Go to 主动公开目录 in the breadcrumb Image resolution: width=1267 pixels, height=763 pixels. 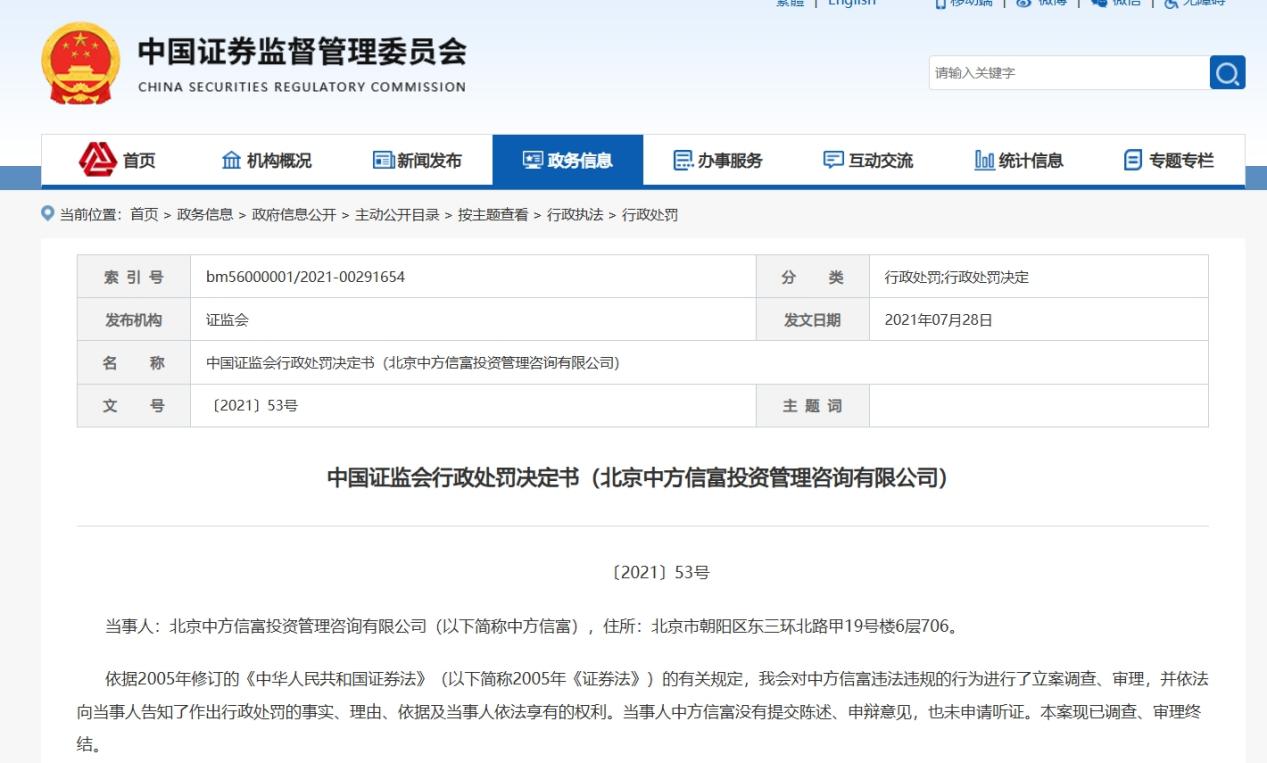click(x=397, y=215)
